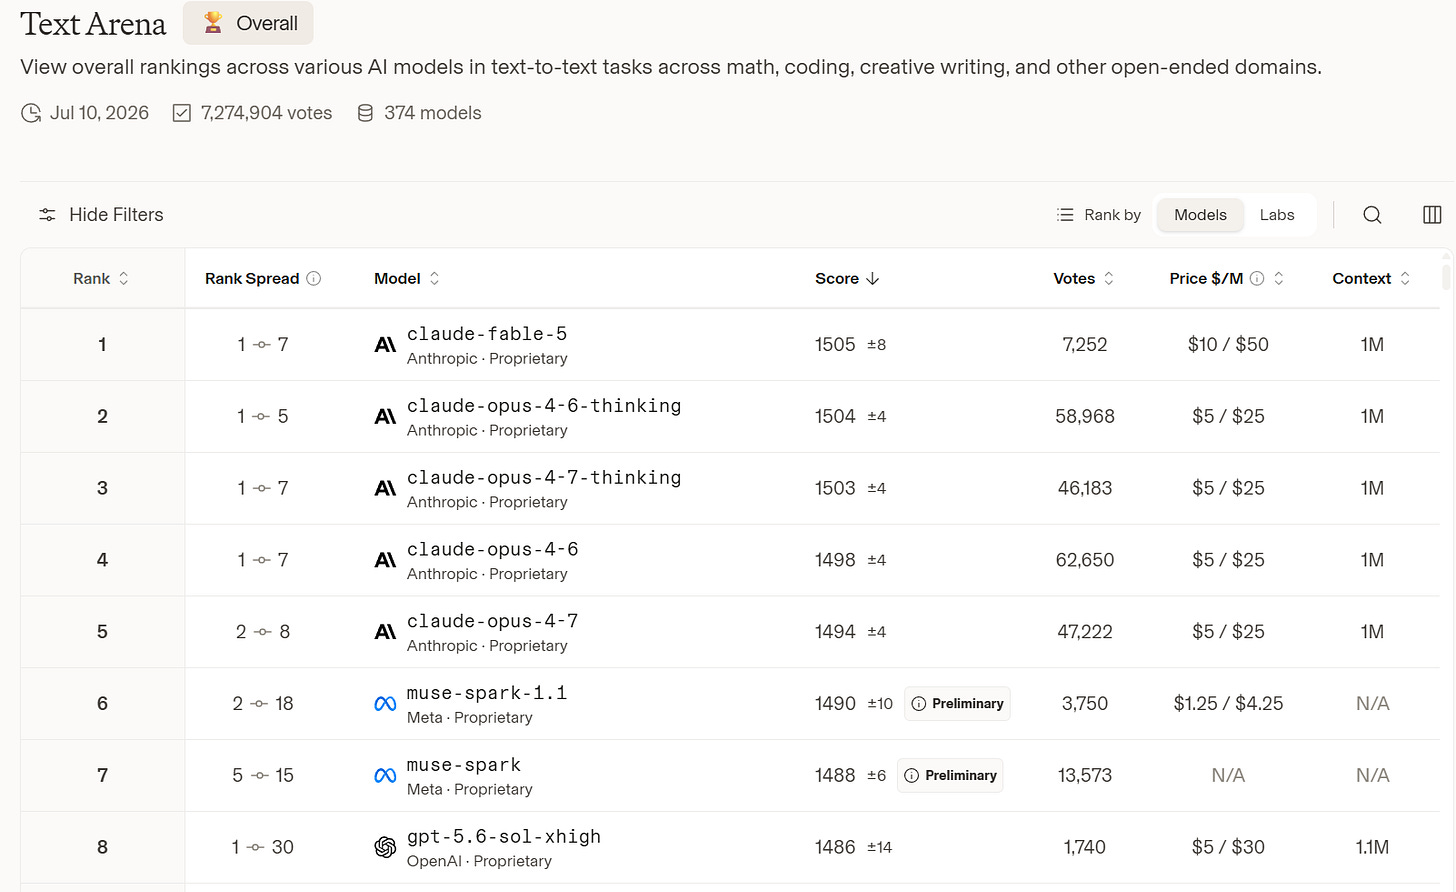This screenshot has width=1456, height=892.
Task: Open the claude-opus-4-6-thinking model link
Action: click(544, 406)
